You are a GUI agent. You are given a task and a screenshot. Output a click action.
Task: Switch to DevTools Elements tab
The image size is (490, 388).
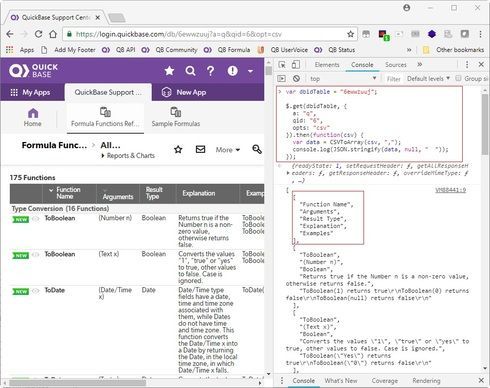pos(327,65)
